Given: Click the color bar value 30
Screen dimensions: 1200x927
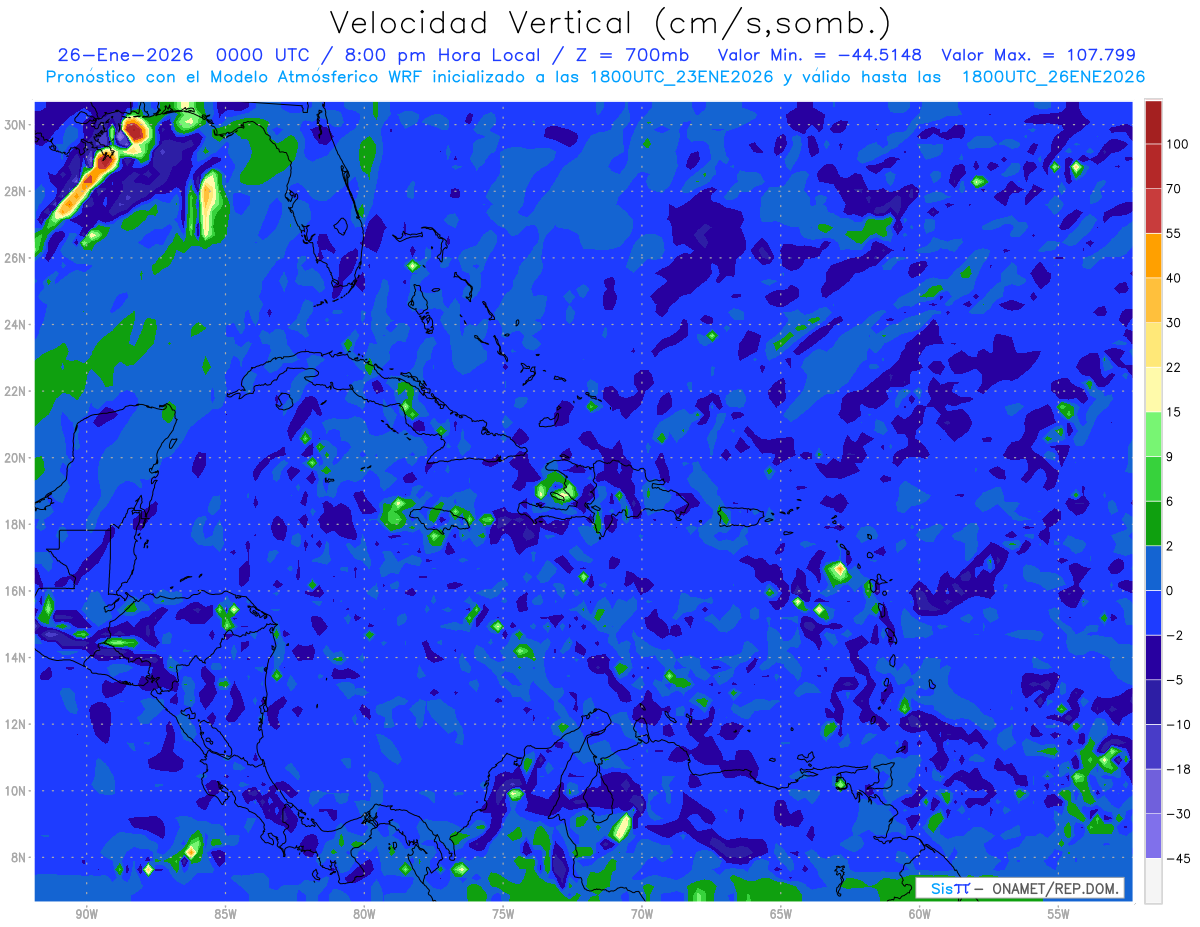Looking at the screenshot, I should coord(1175,323).
